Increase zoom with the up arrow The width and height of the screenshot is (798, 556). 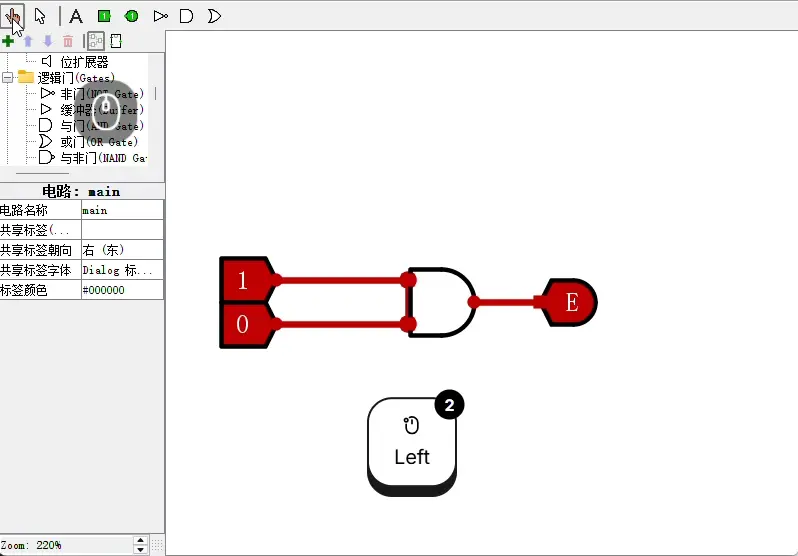tap(140, 540)
